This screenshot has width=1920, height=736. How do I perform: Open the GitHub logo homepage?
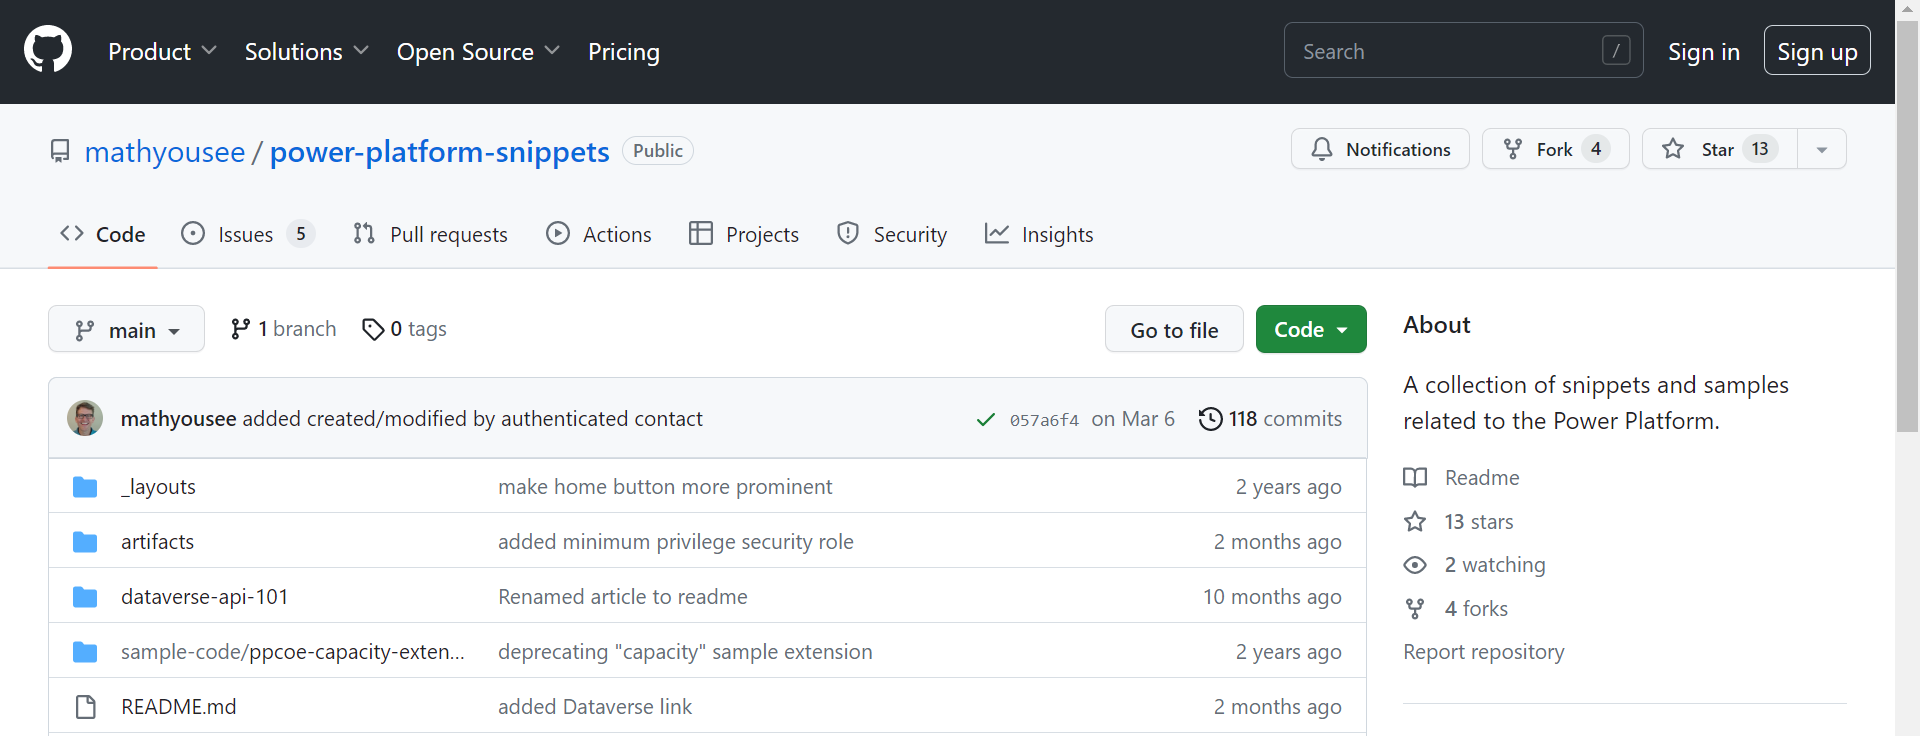tap(48, 50)
